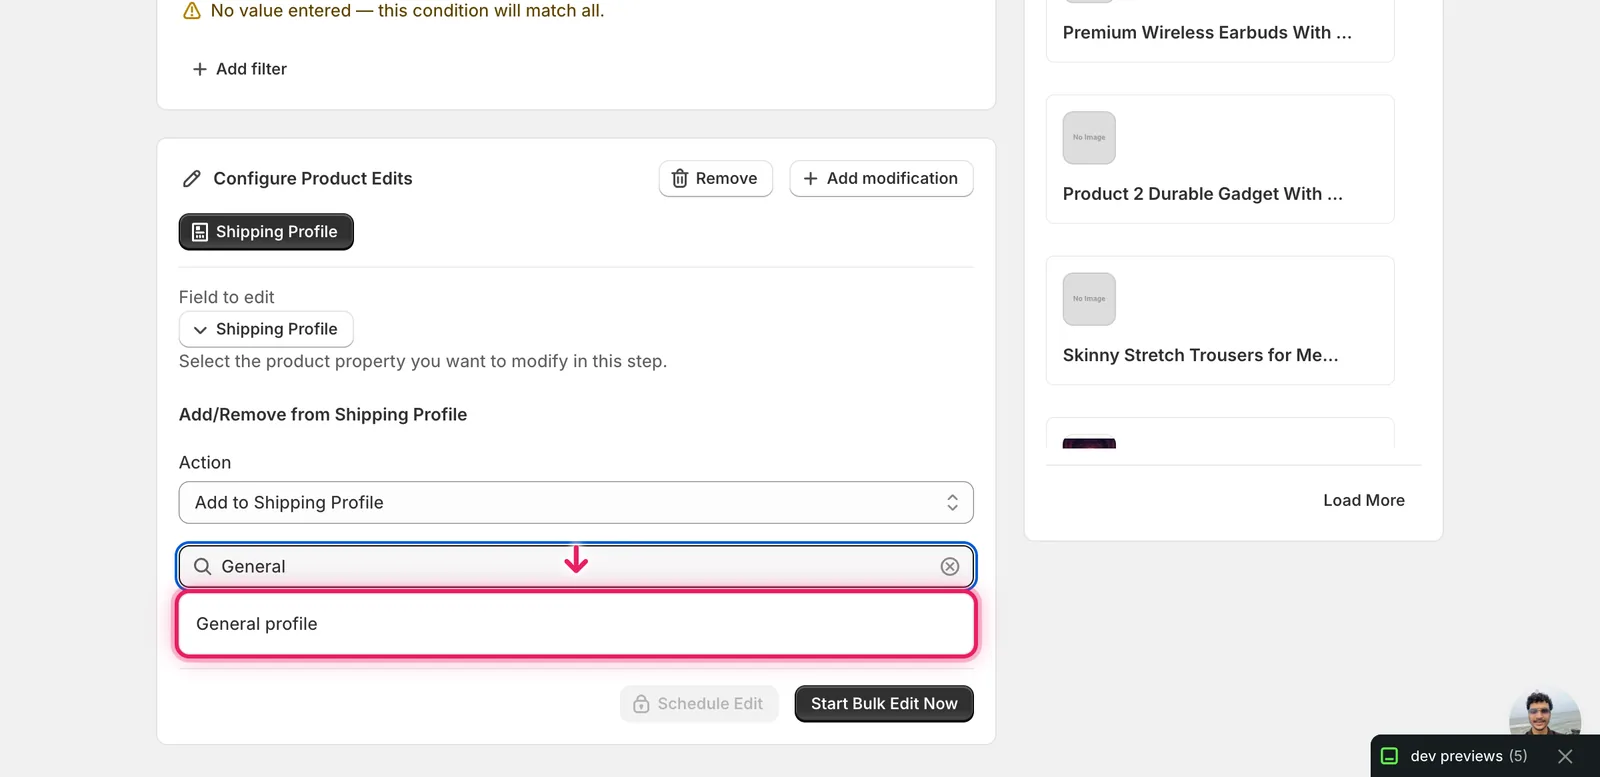Click Product 2 Durable Gadget title text
Image resolution: width=1600 pixels, height=777 pixels.
(1203, 194)
